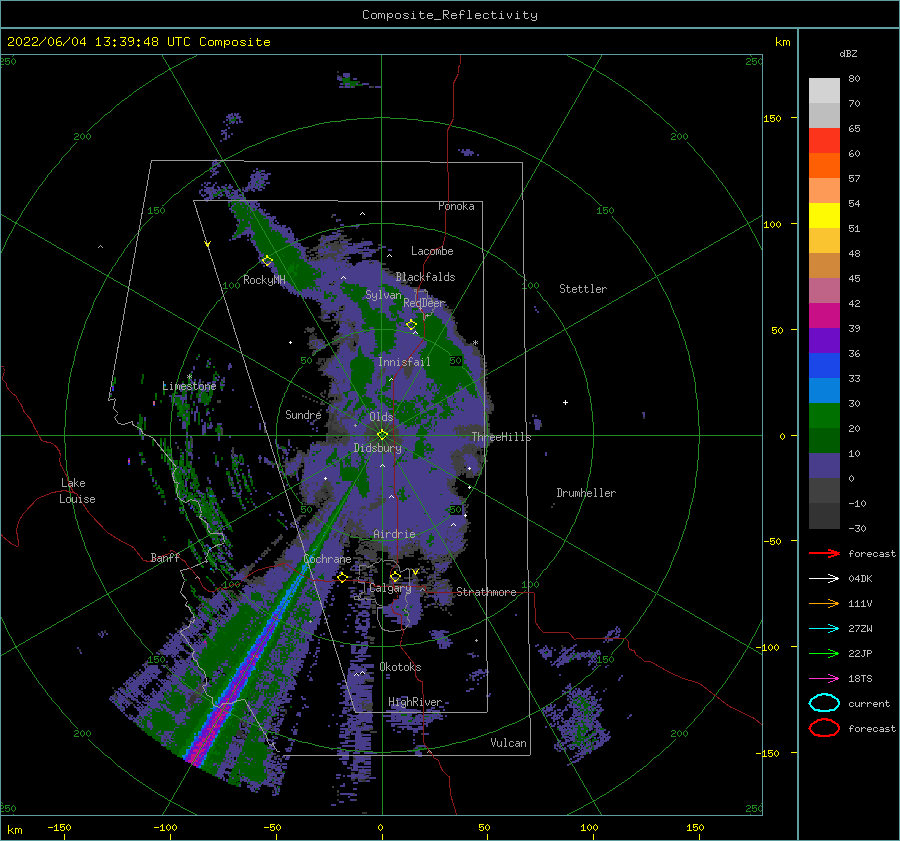Click the Airdrie city label
This screenshot has height=841, width=900.
394,534
